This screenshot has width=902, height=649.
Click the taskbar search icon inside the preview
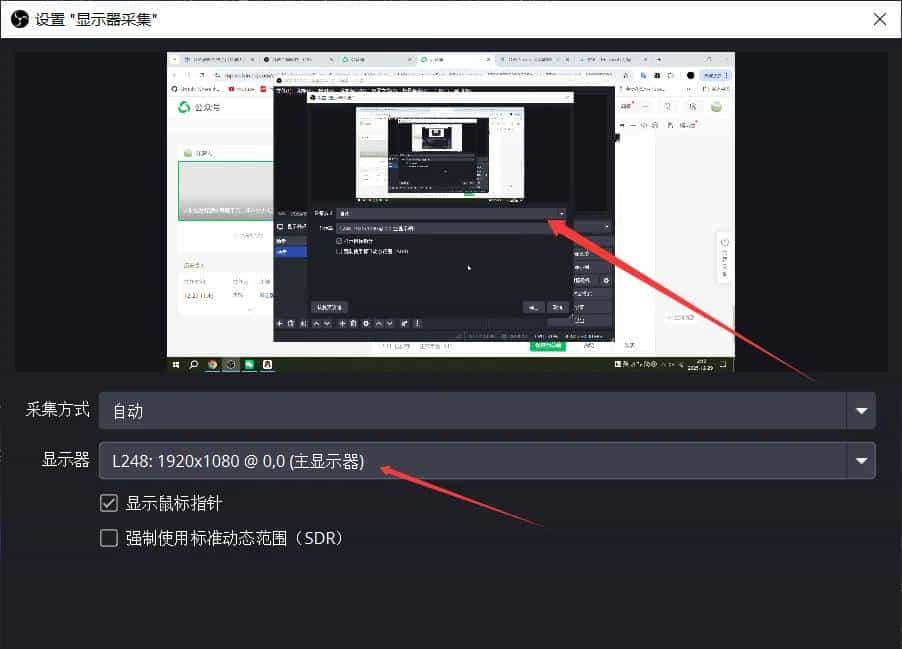point(194,364)
